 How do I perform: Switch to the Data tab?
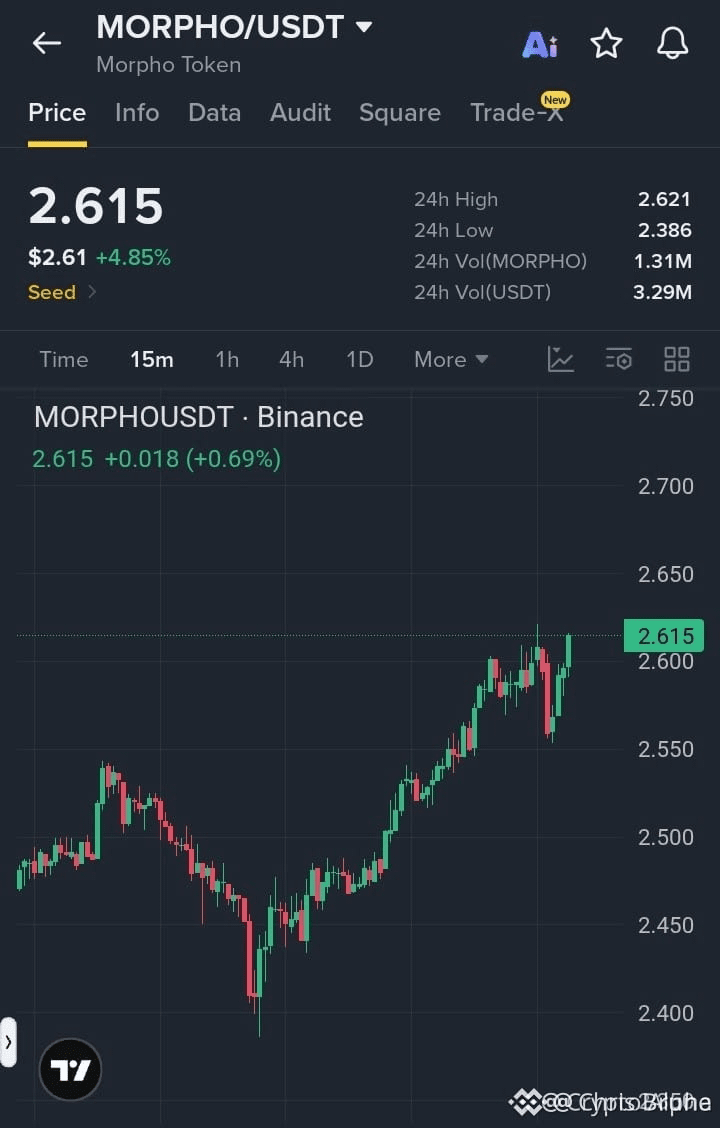point(214,112)
